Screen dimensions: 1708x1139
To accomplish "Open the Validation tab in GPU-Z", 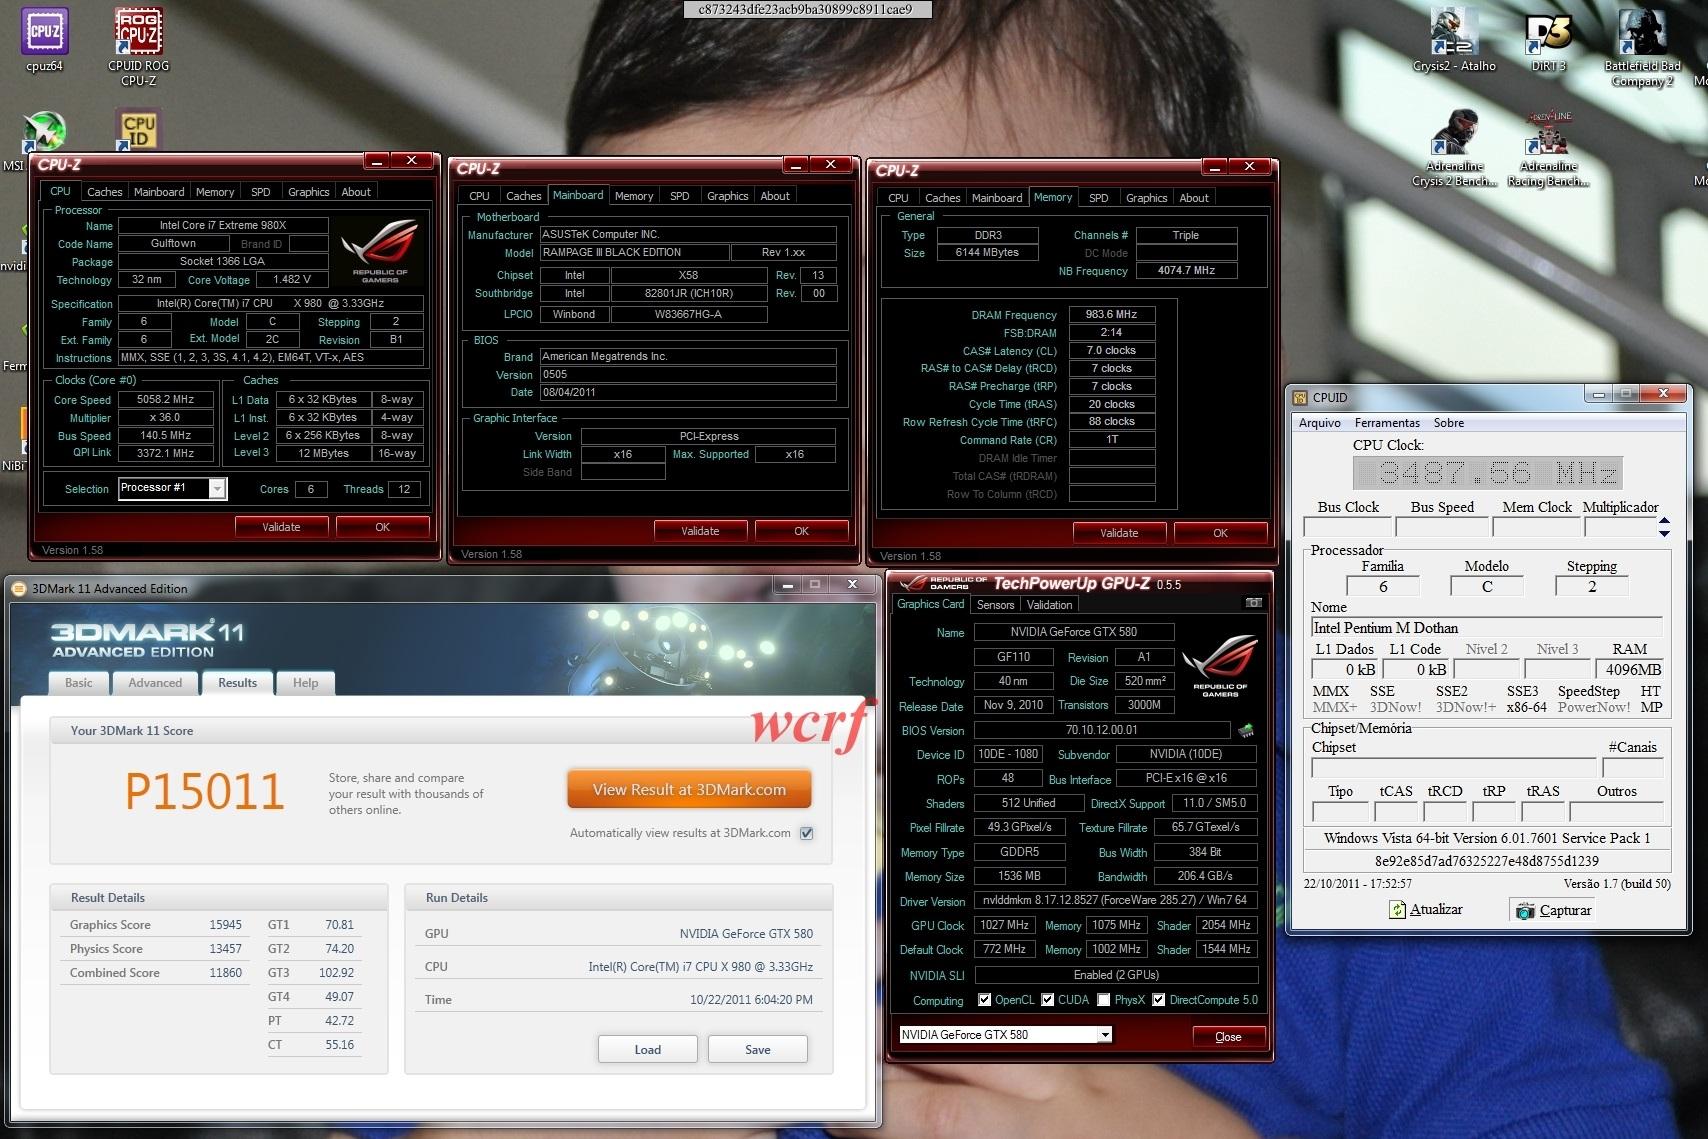I will [1049, 605].
